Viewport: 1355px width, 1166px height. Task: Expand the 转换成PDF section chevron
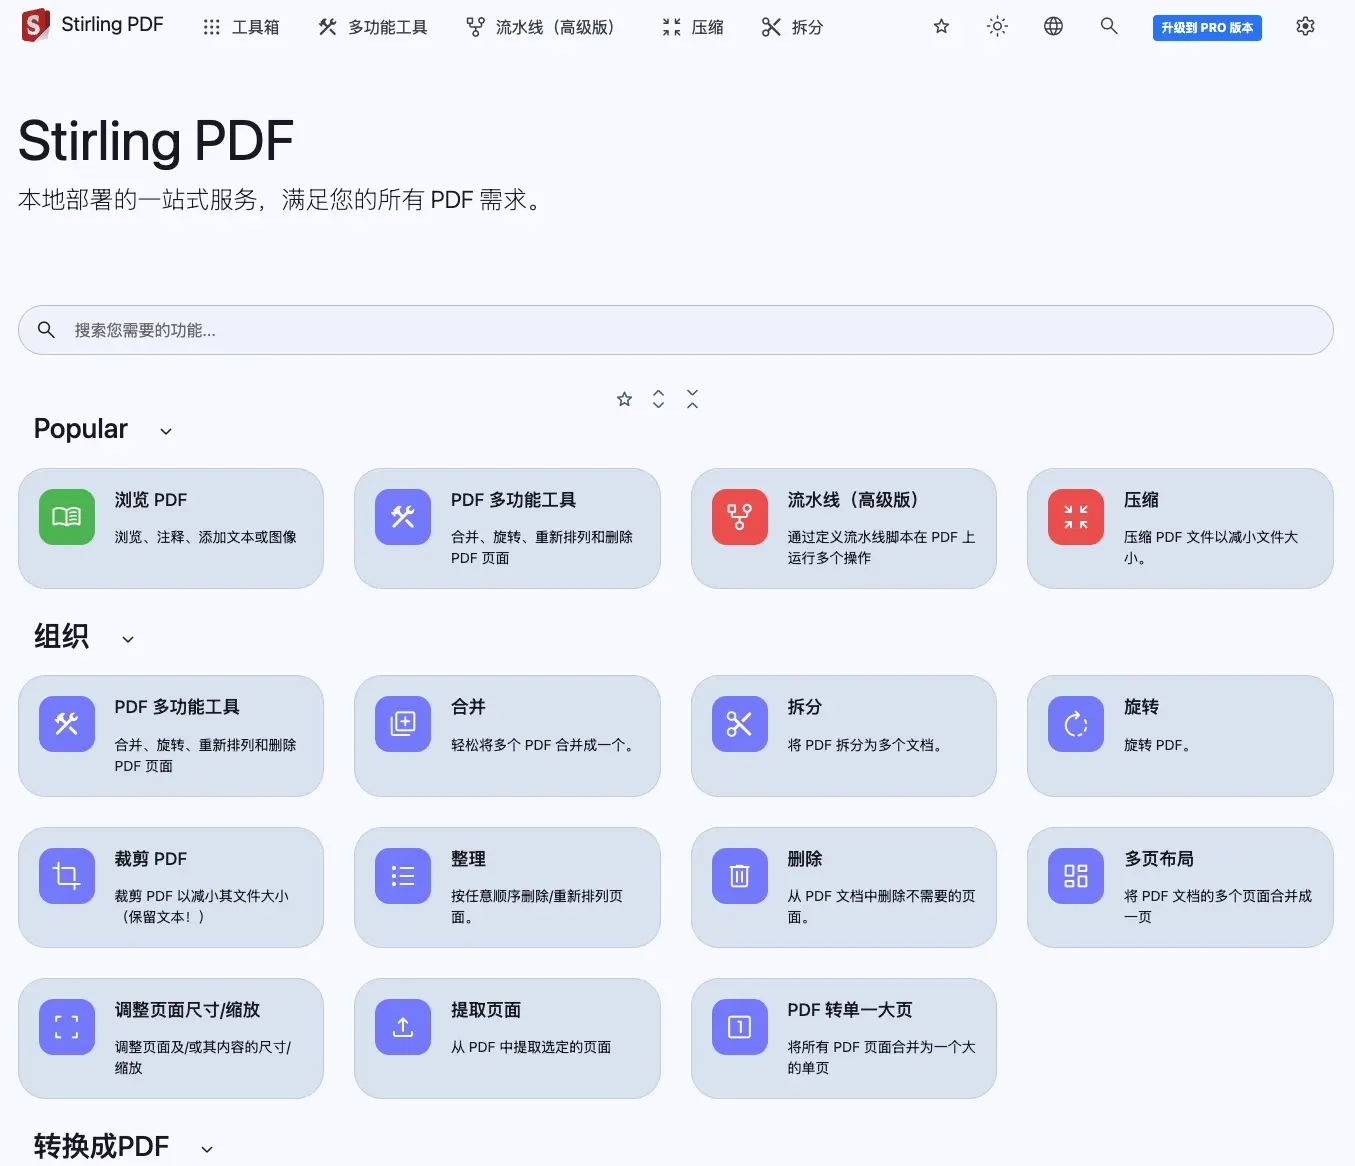click(x=207, y=1149)
